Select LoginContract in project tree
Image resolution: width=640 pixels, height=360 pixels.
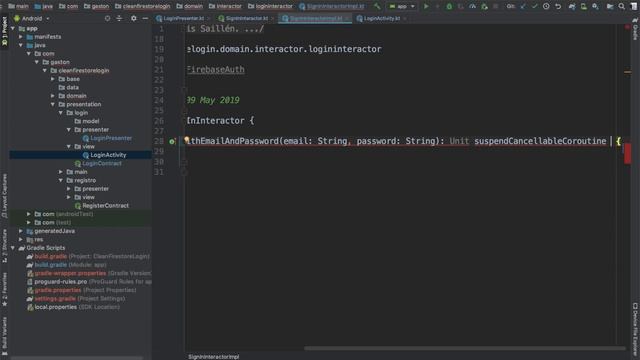[x=102, y=163]
